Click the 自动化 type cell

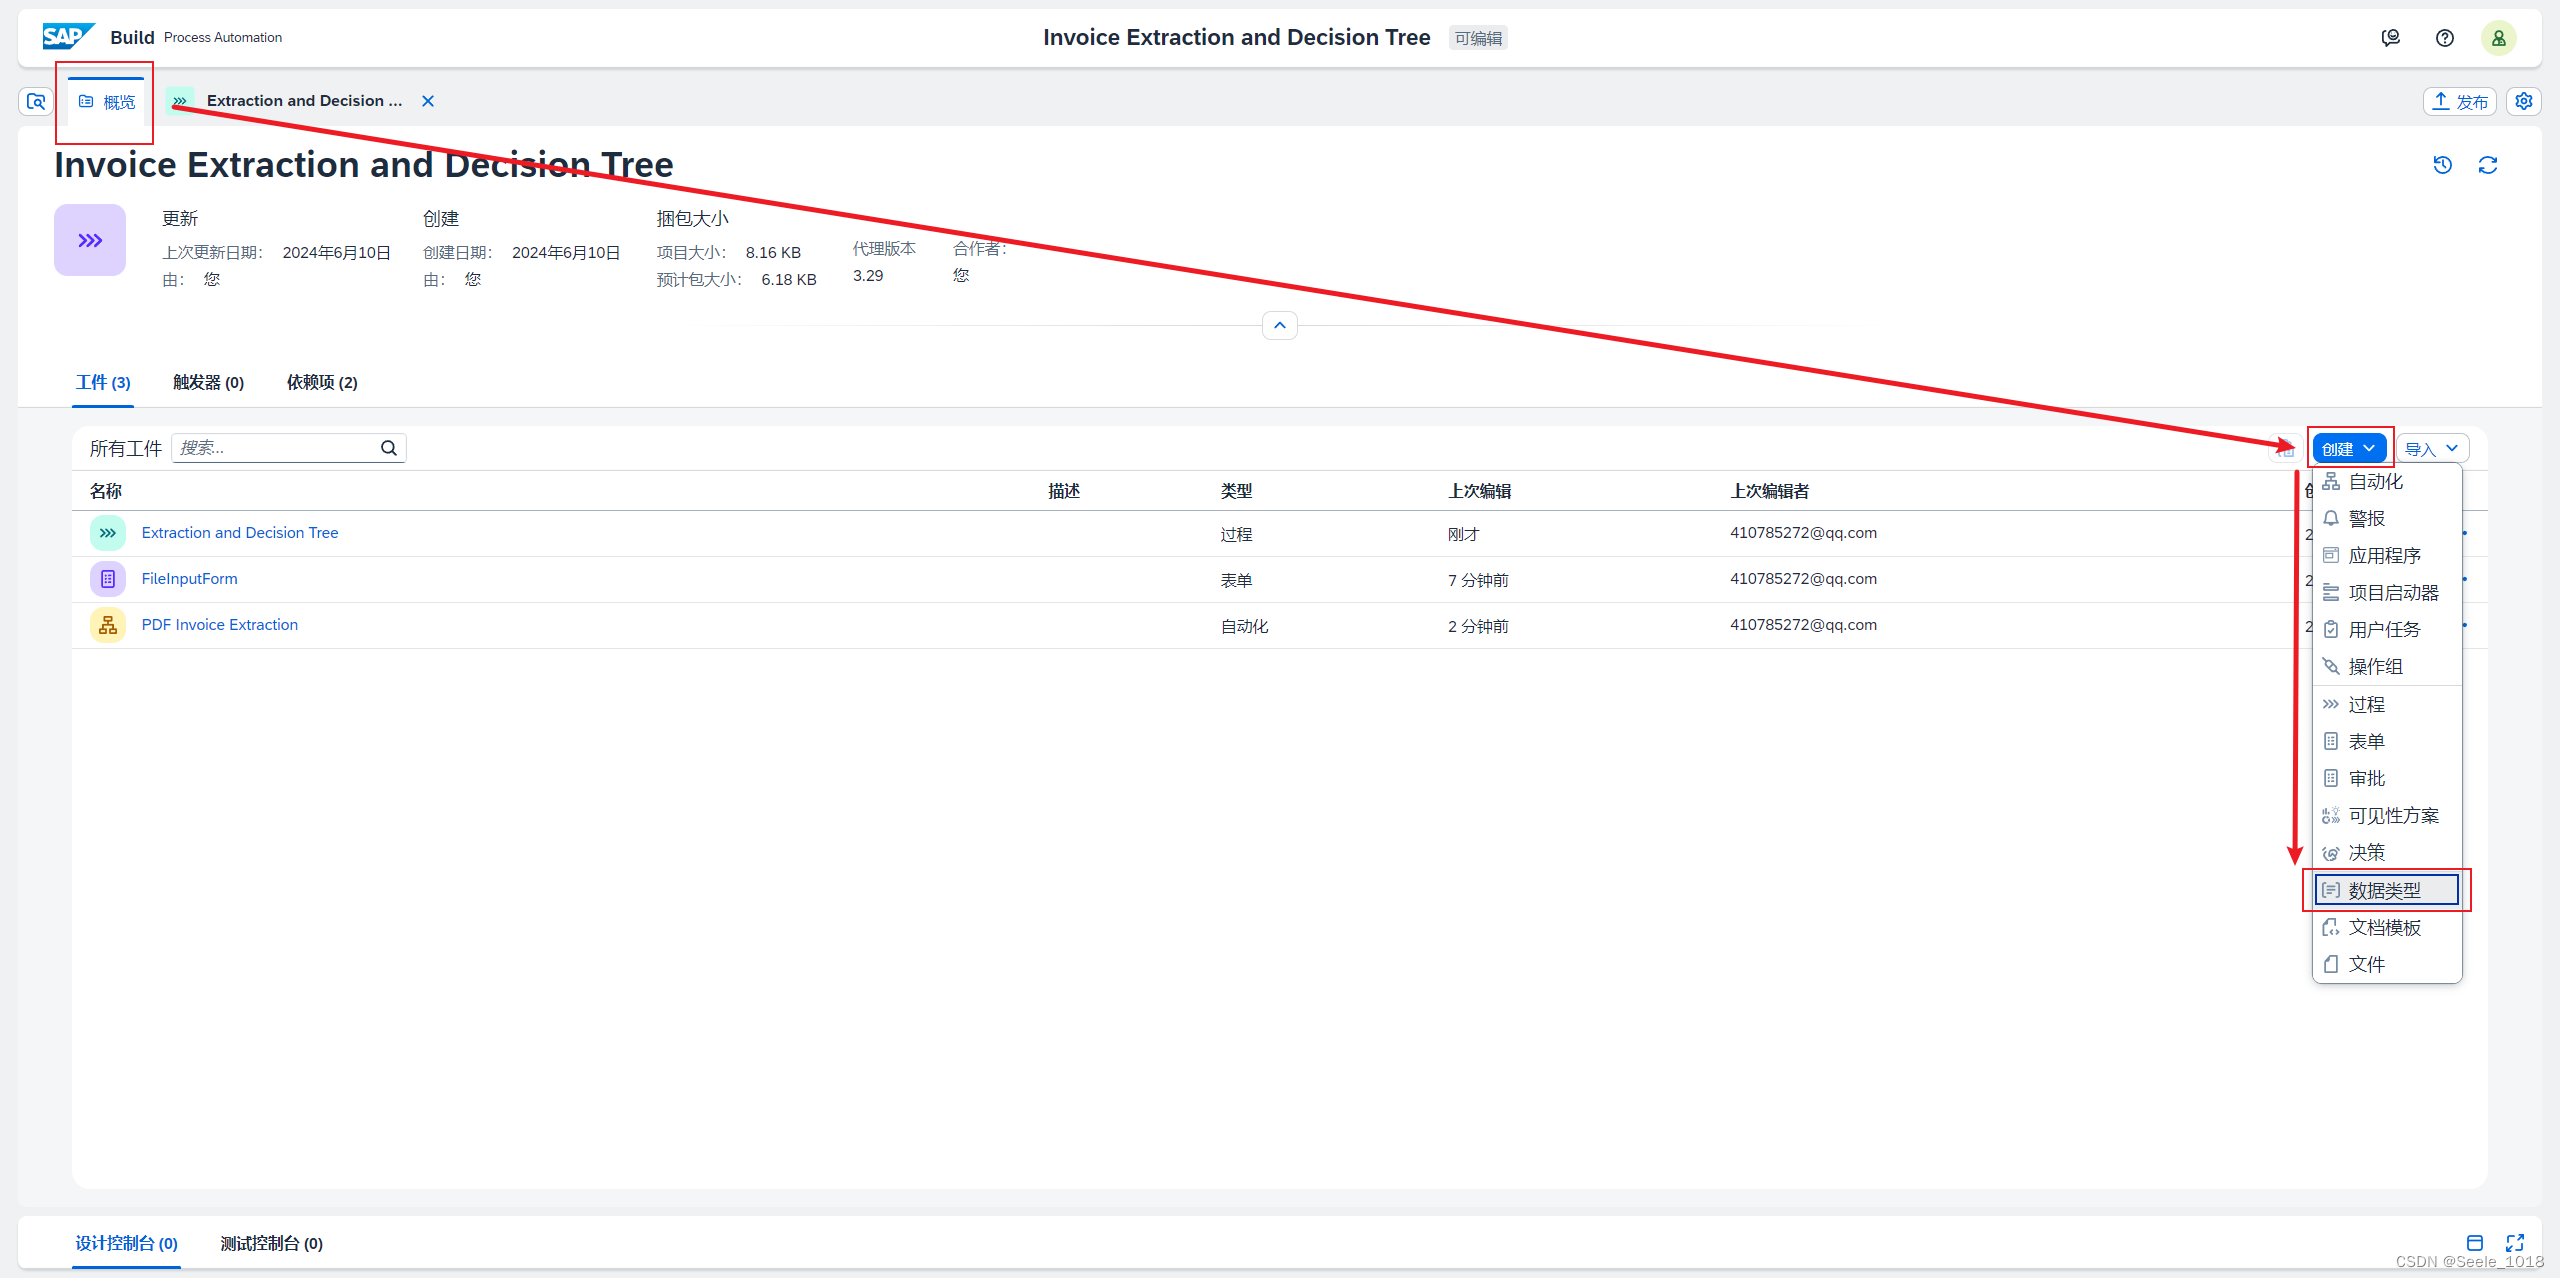[x=1244, y=626]
